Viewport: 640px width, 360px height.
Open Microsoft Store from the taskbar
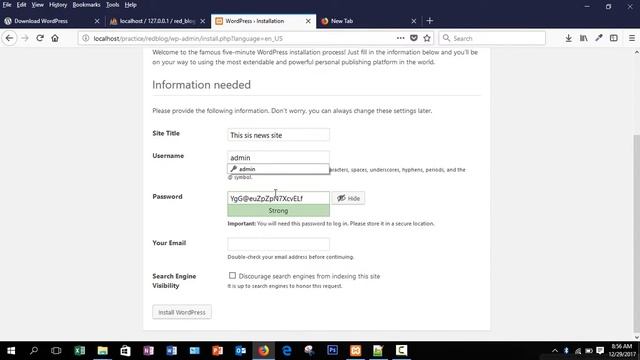125,351
